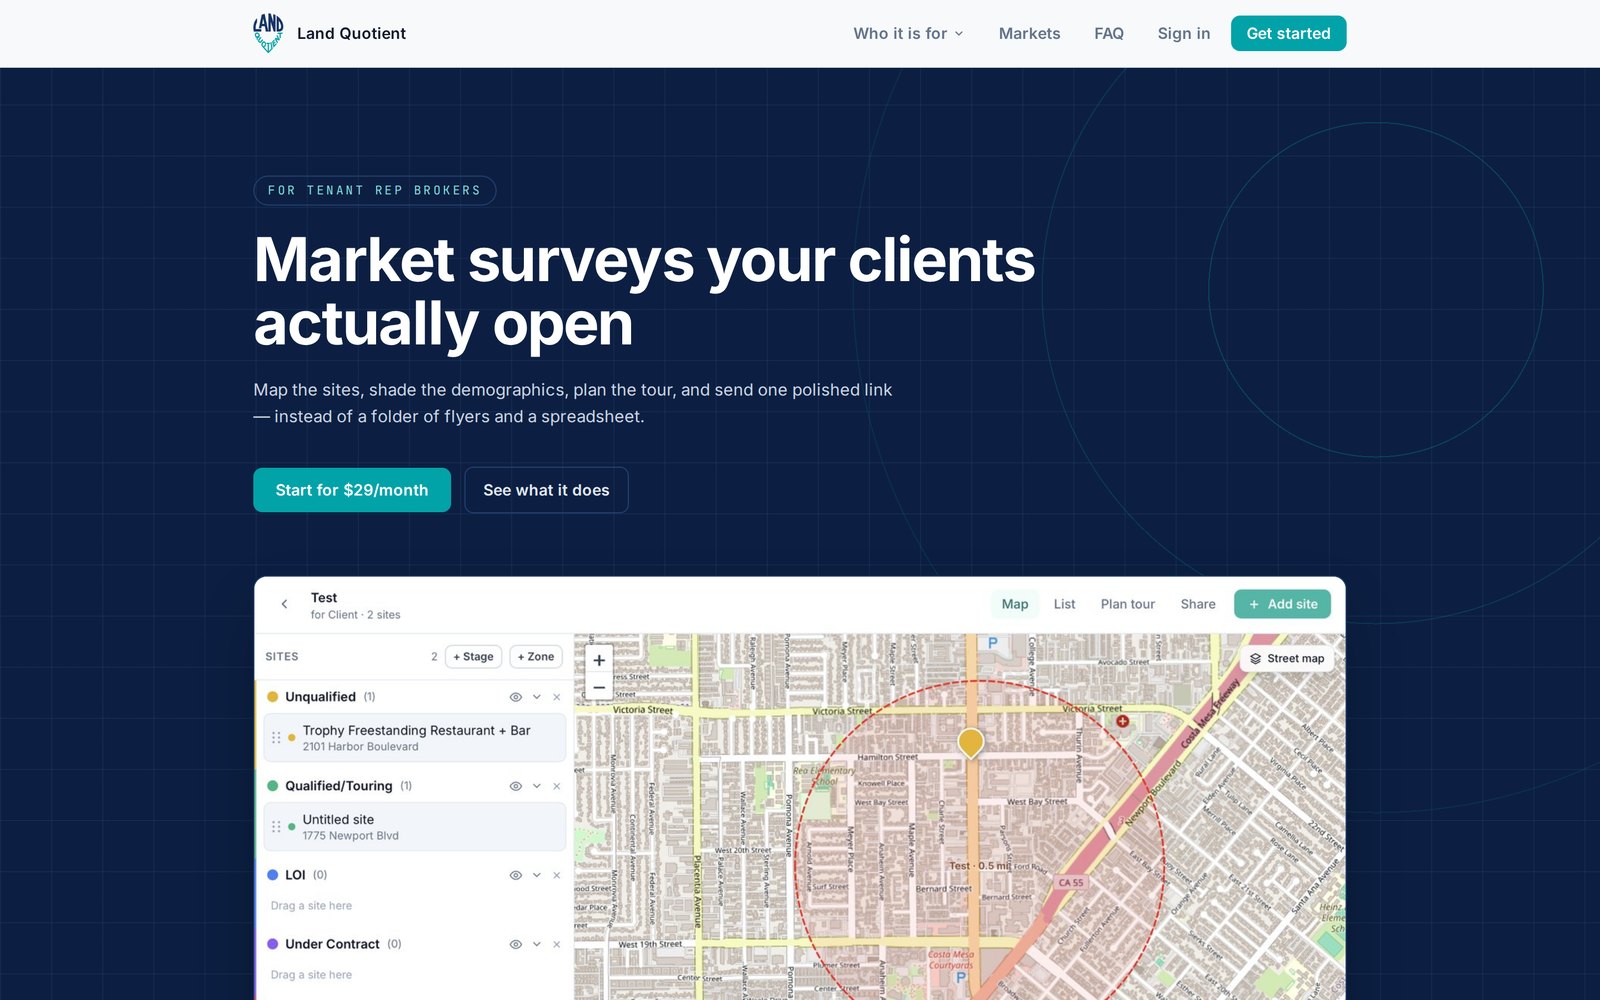This screenshot has width=1600, height=1000.
Task: Click the + Stage button
Action: (x=473, y=657)
